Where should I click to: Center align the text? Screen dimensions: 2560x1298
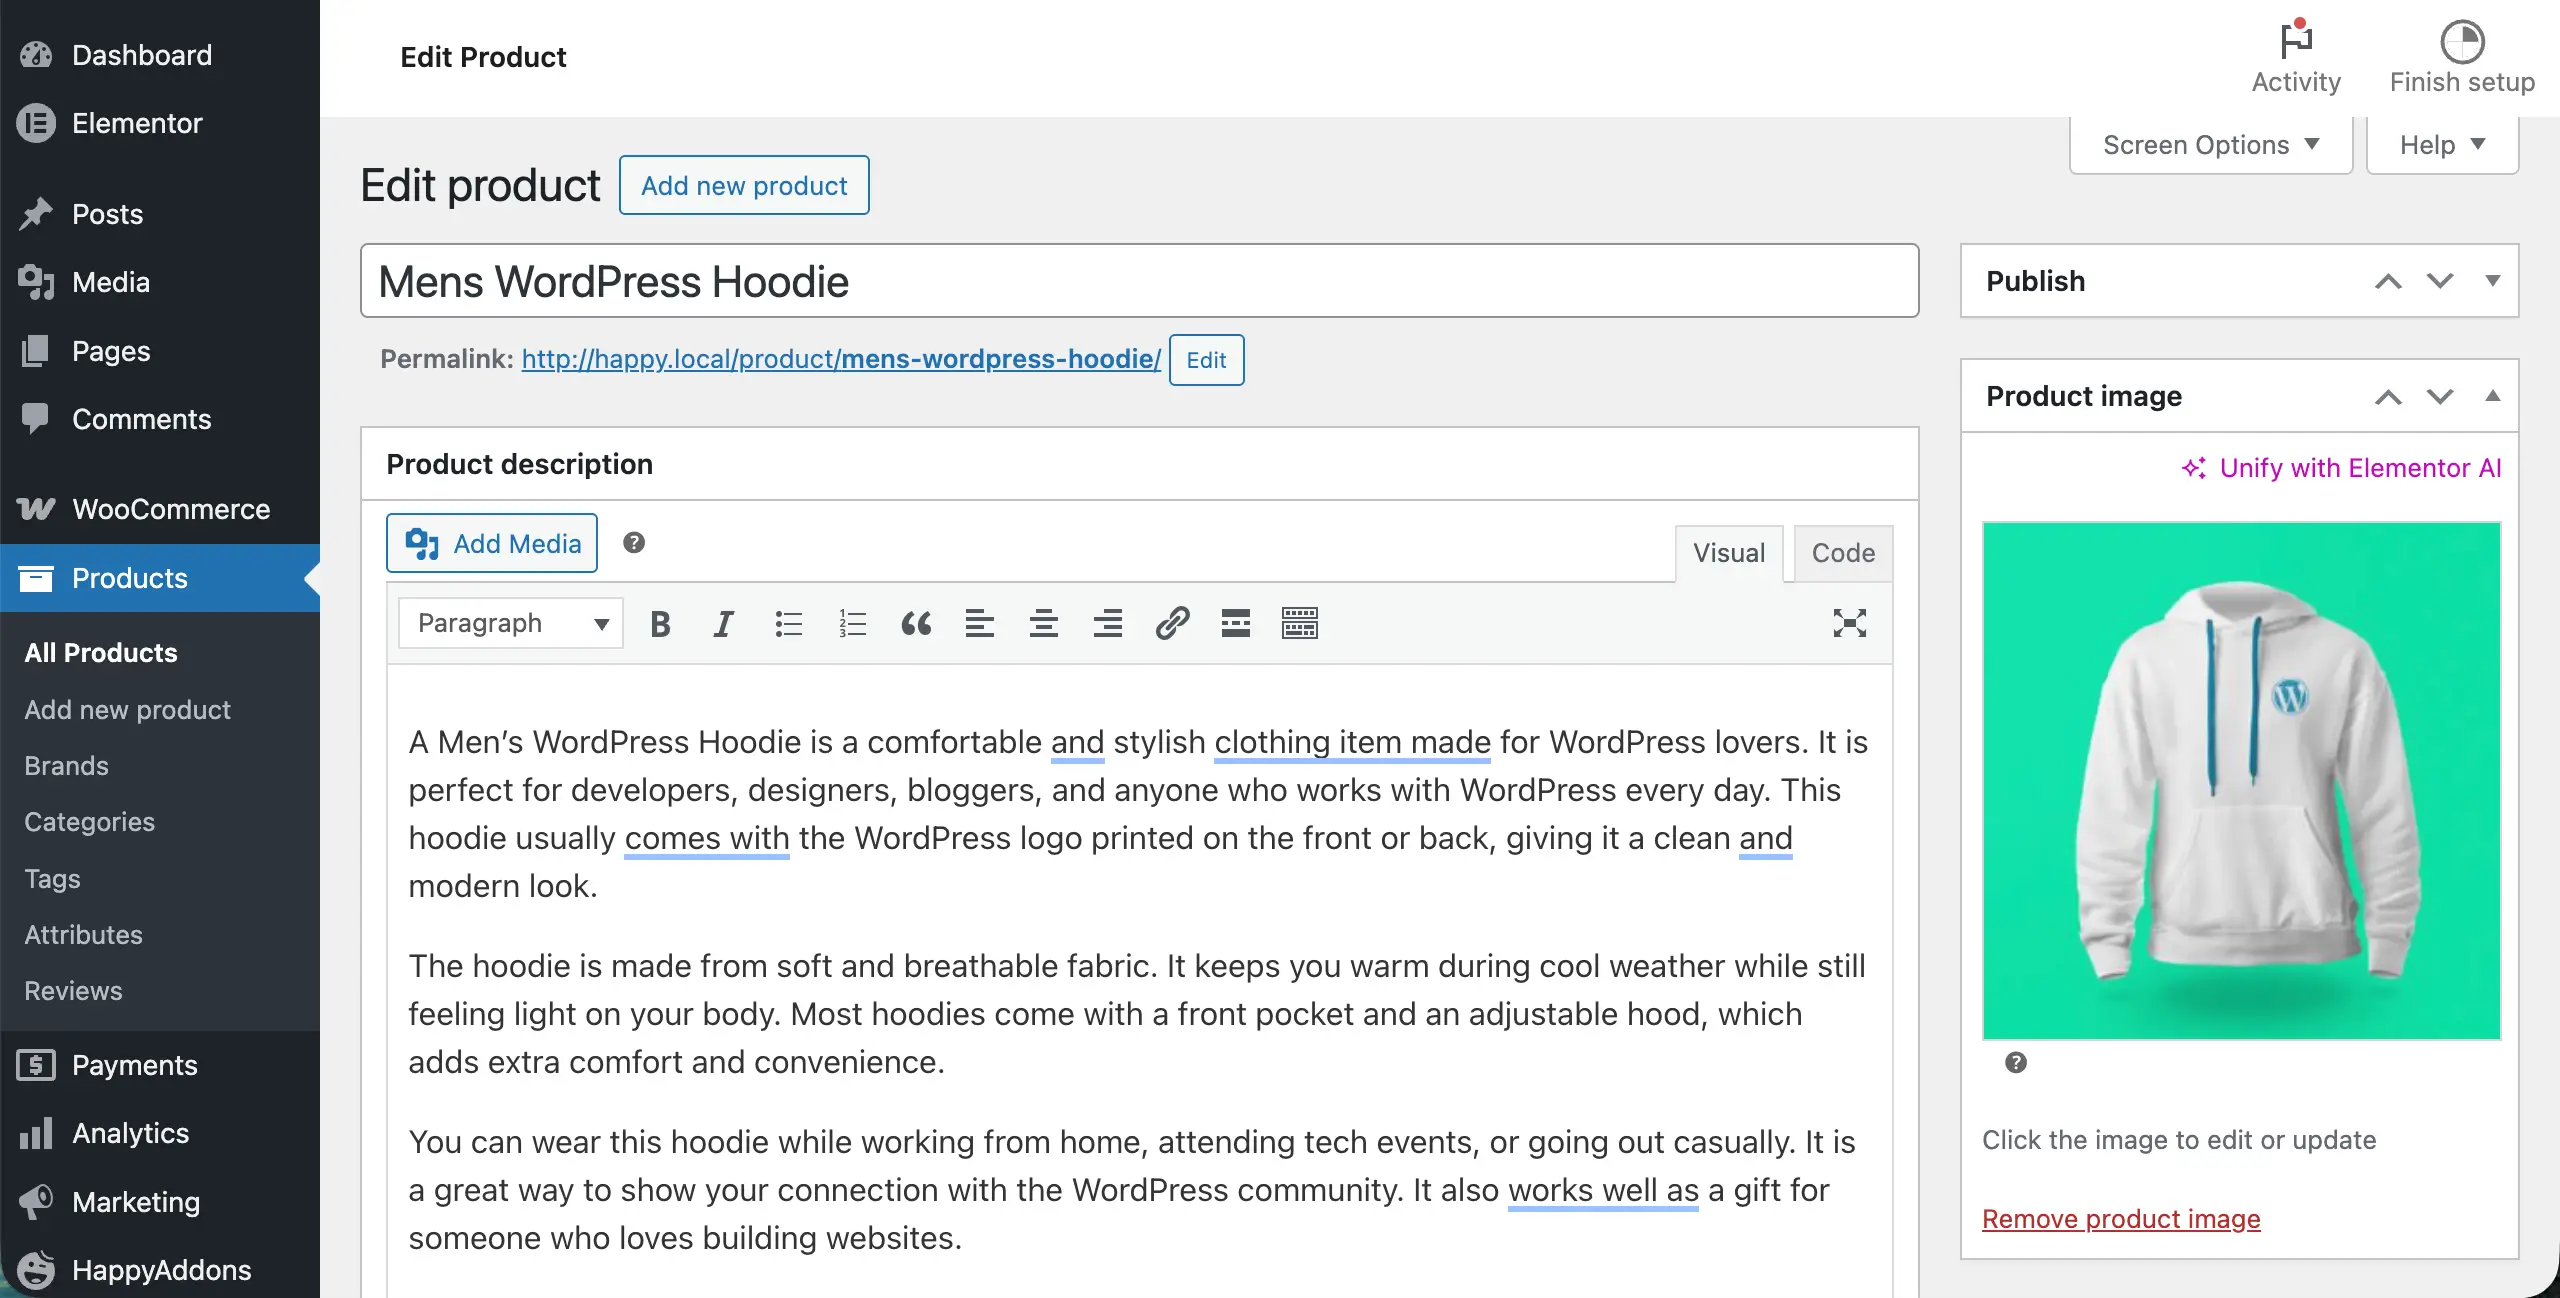pyautogui.click(x=1044, y=623)
